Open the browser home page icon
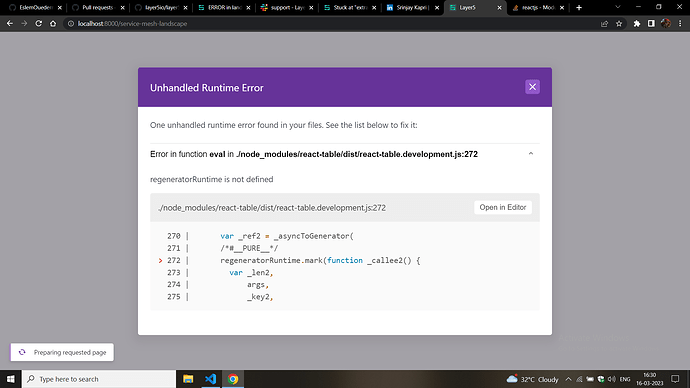Viewport: 690px width, 388px height. pyautogui.click(x=53, y=24)
